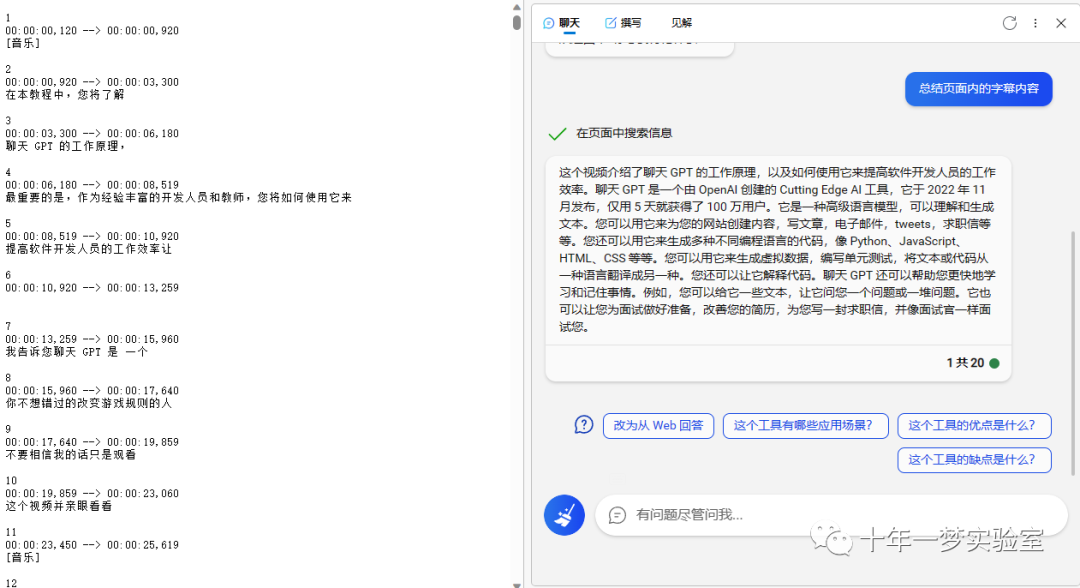Click the chat bubble icon in input box
This screenshot has width=1080, height=588.
click(x=617, y=515)
